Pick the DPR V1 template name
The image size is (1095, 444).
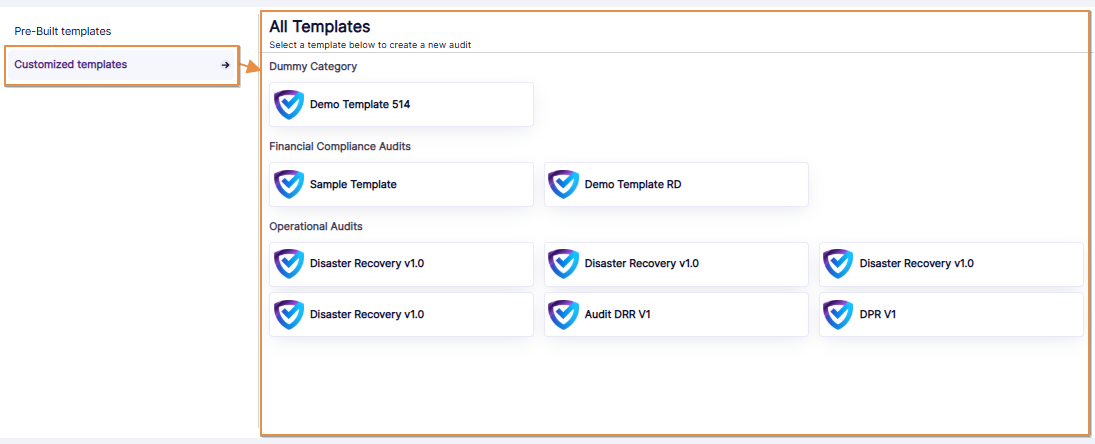[x=879, y=314]
